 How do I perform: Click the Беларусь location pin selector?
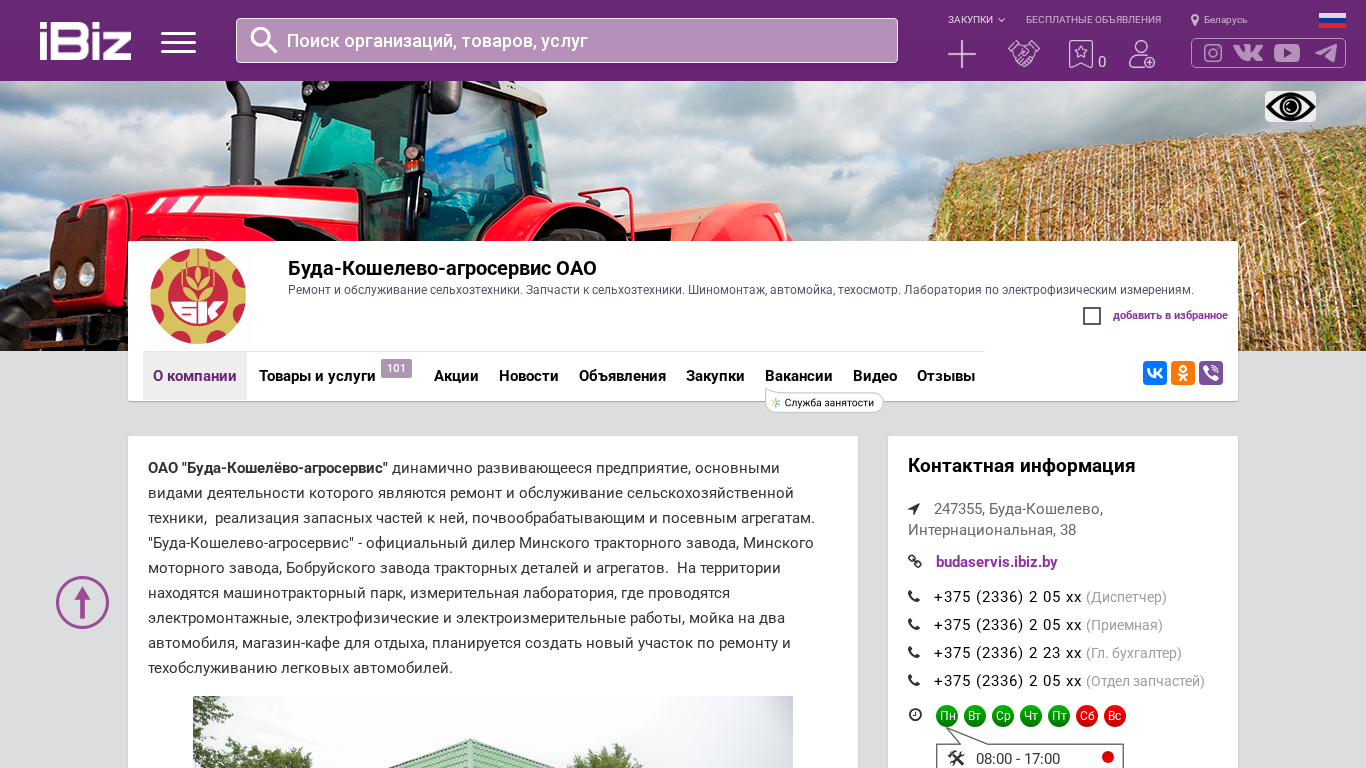[1219, 20]
